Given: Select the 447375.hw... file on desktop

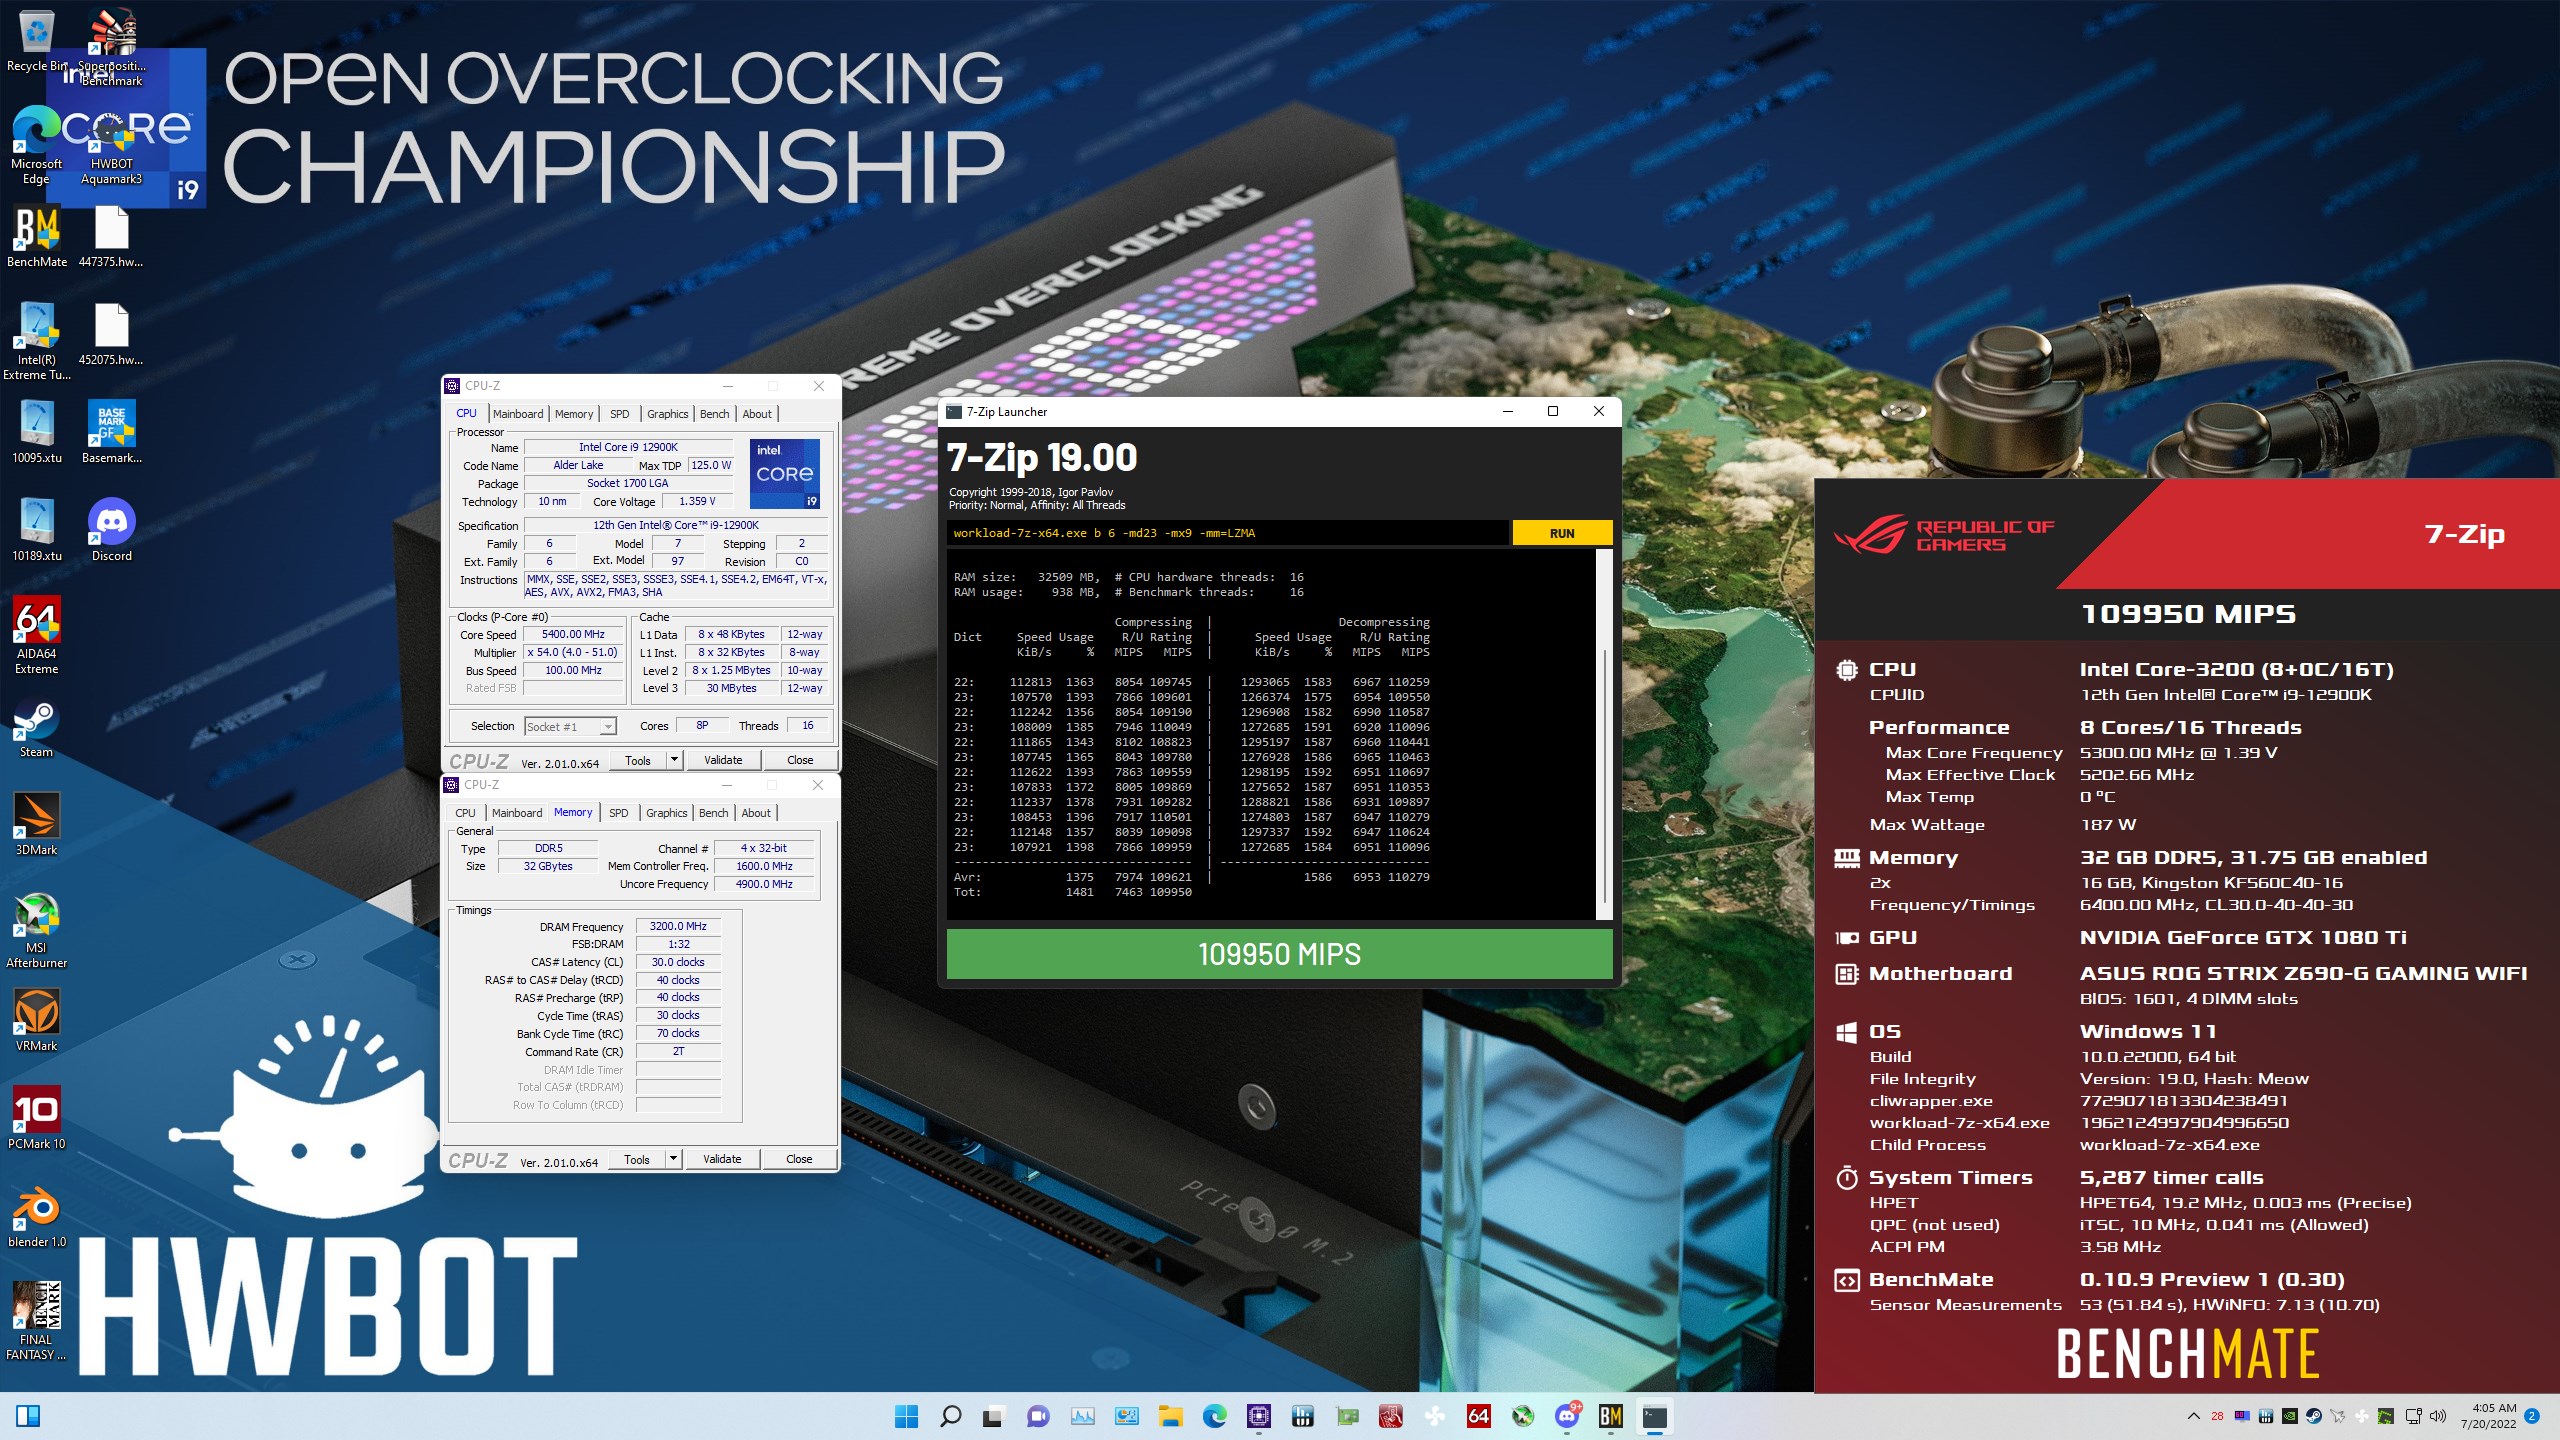Looking at the screenshot, I should point(111,237).
